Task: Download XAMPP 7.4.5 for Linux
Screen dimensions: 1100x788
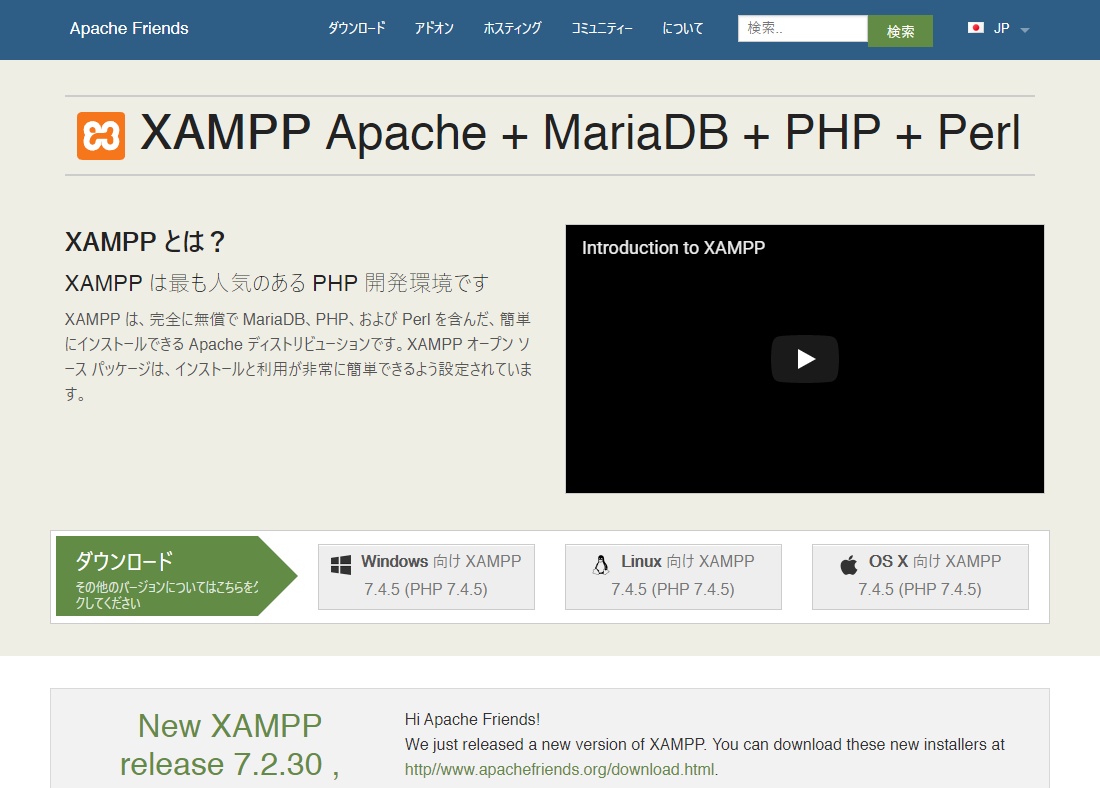Action: click(673, 576)
